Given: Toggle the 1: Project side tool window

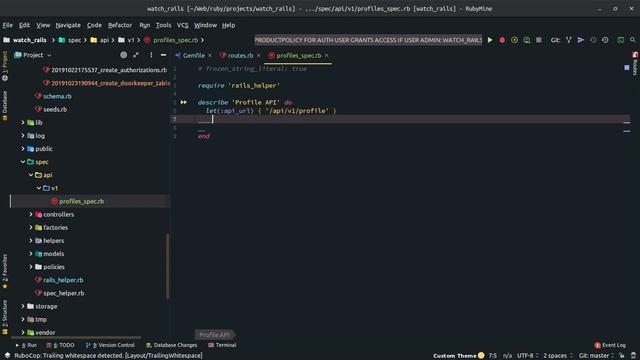Looking at the screenshot, I should click(5, 66).
